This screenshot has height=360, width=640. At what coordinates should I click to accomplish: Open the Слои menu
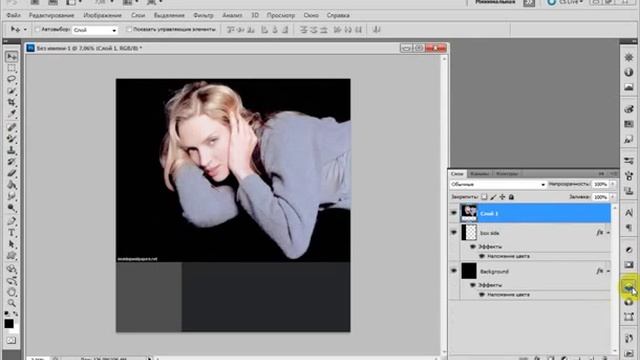coord(138,15)
